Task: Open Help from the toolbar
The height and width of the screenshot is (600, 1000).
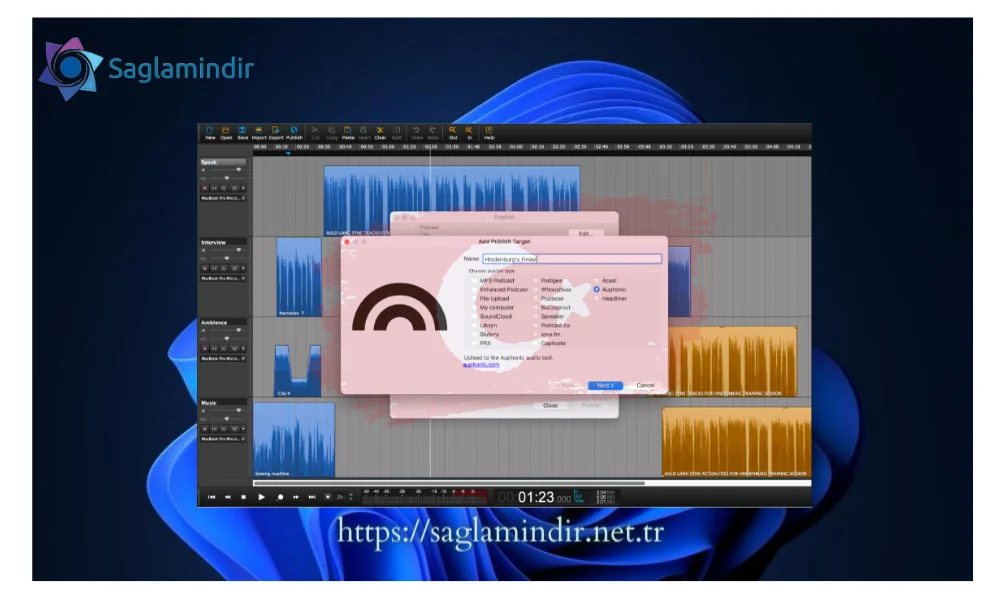Action: point(489,133)
